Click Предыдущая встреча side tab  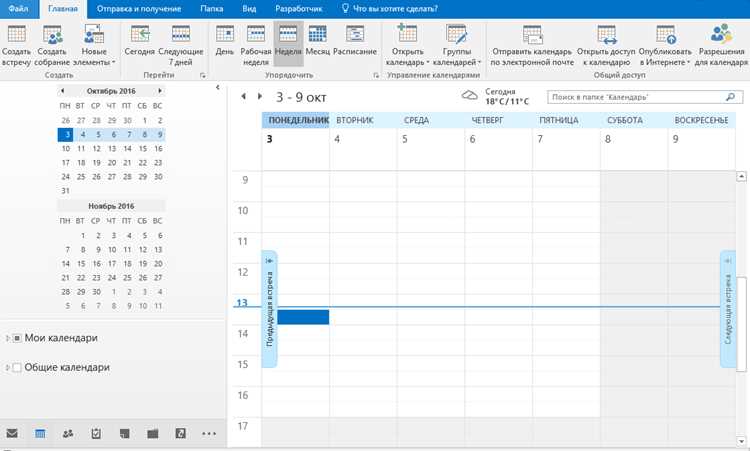[x=269, y=309]
